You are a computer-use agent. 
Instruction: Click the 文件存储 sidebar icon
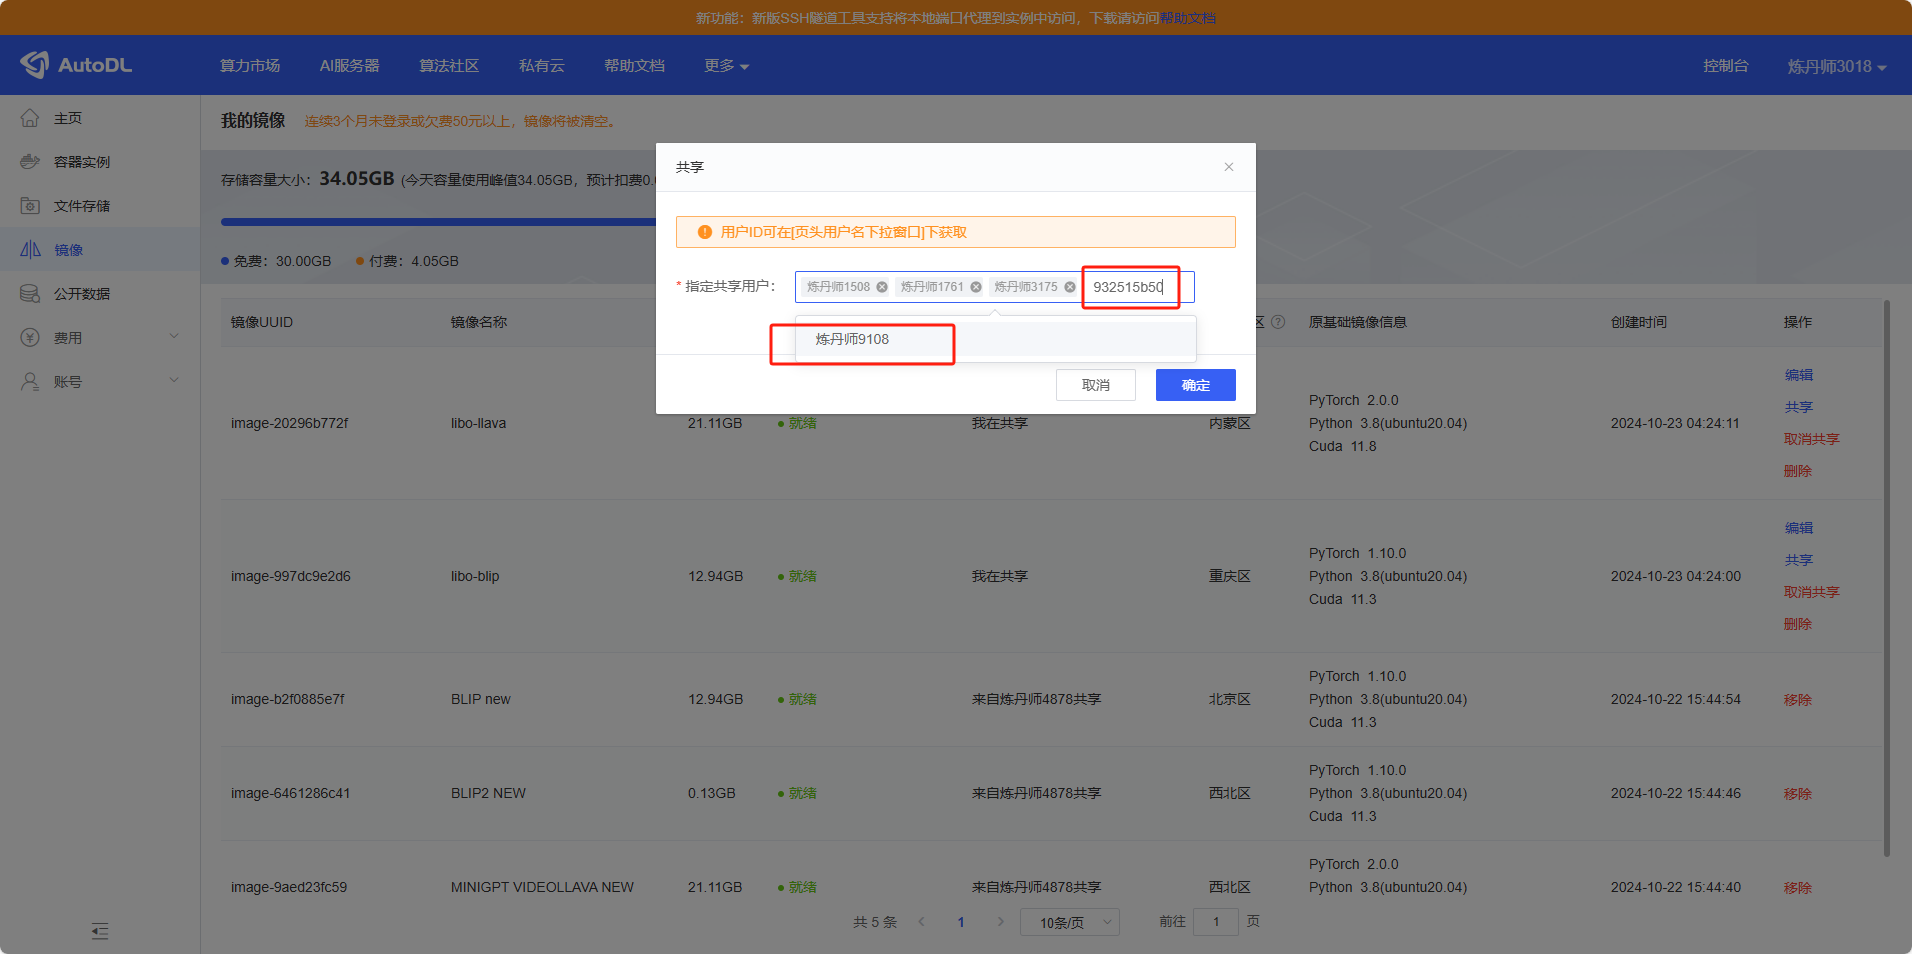pyautogui.click(x=30, y=206)
